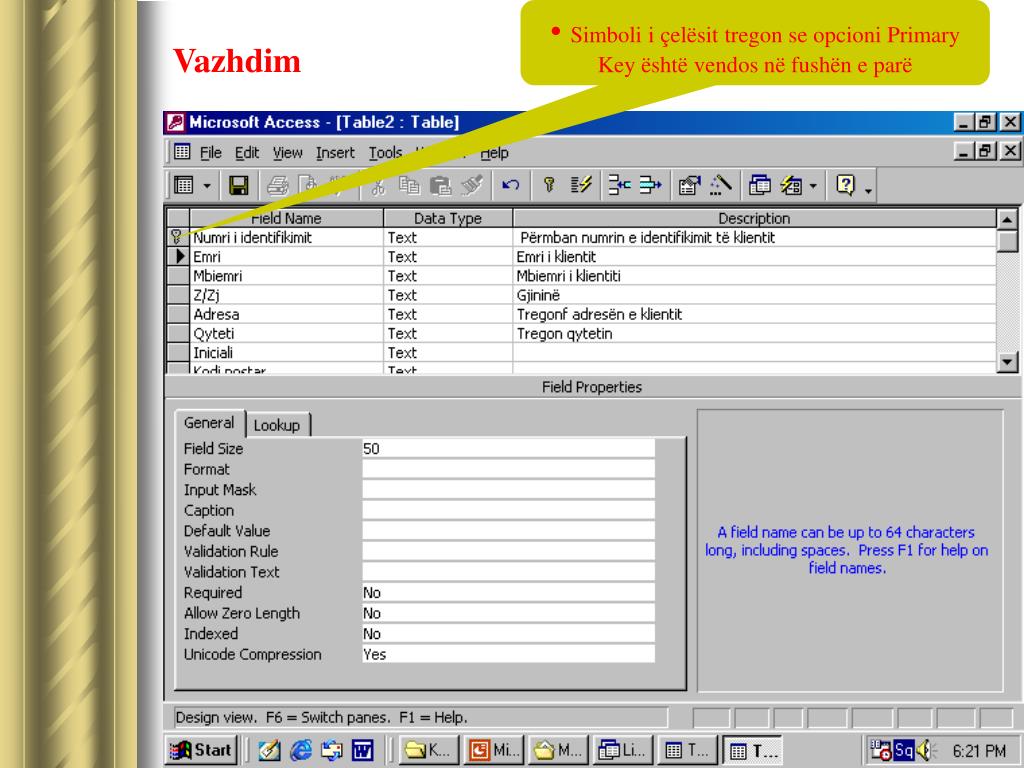Expand the New Object dropdown arrow
This screenshot has width=1024, height=768.
coord(813,186)
